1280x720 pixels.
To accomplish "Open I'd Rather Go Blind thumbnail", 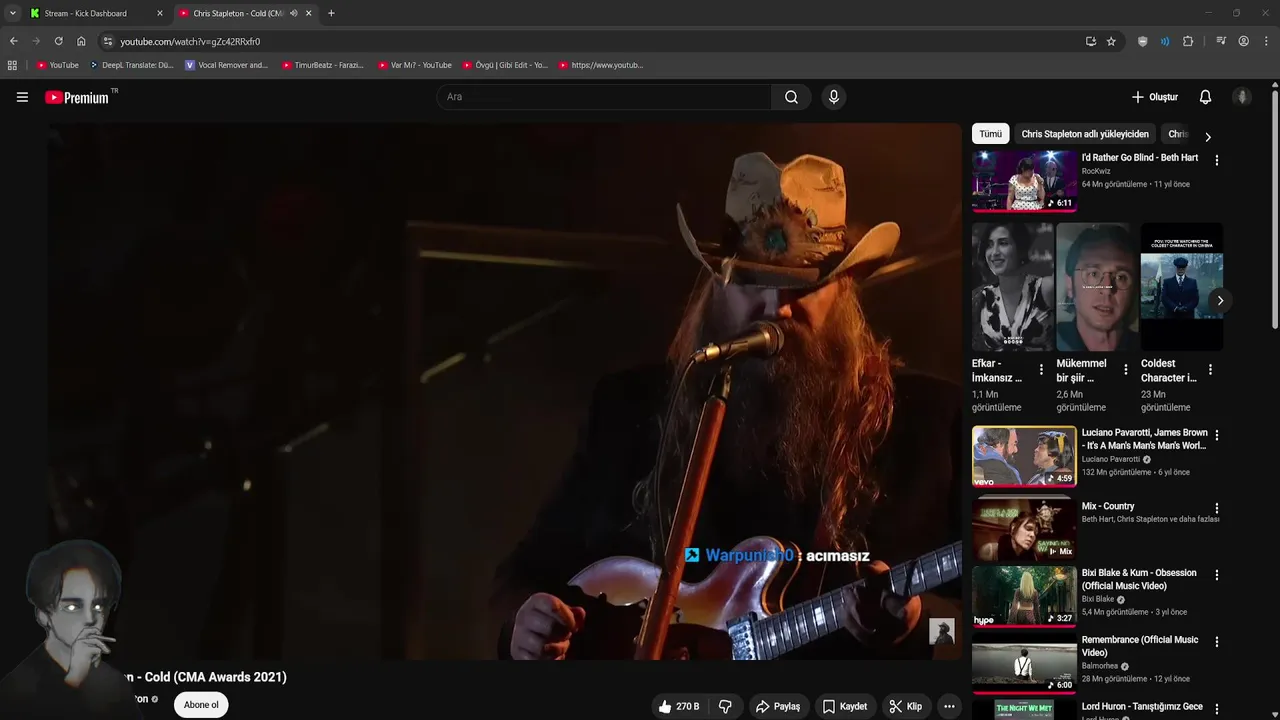I will click(1024, 180).
